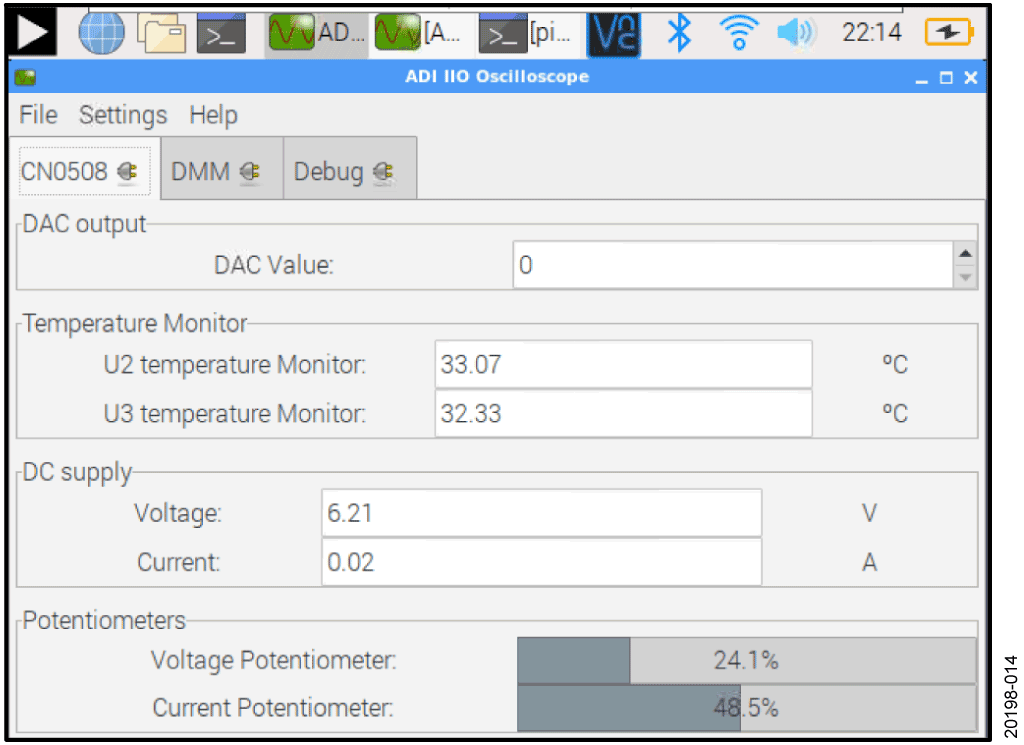The width and height of the screenshot is (1024, 745).
Task: Click the volume speaker icon
Action: [796, 34]
